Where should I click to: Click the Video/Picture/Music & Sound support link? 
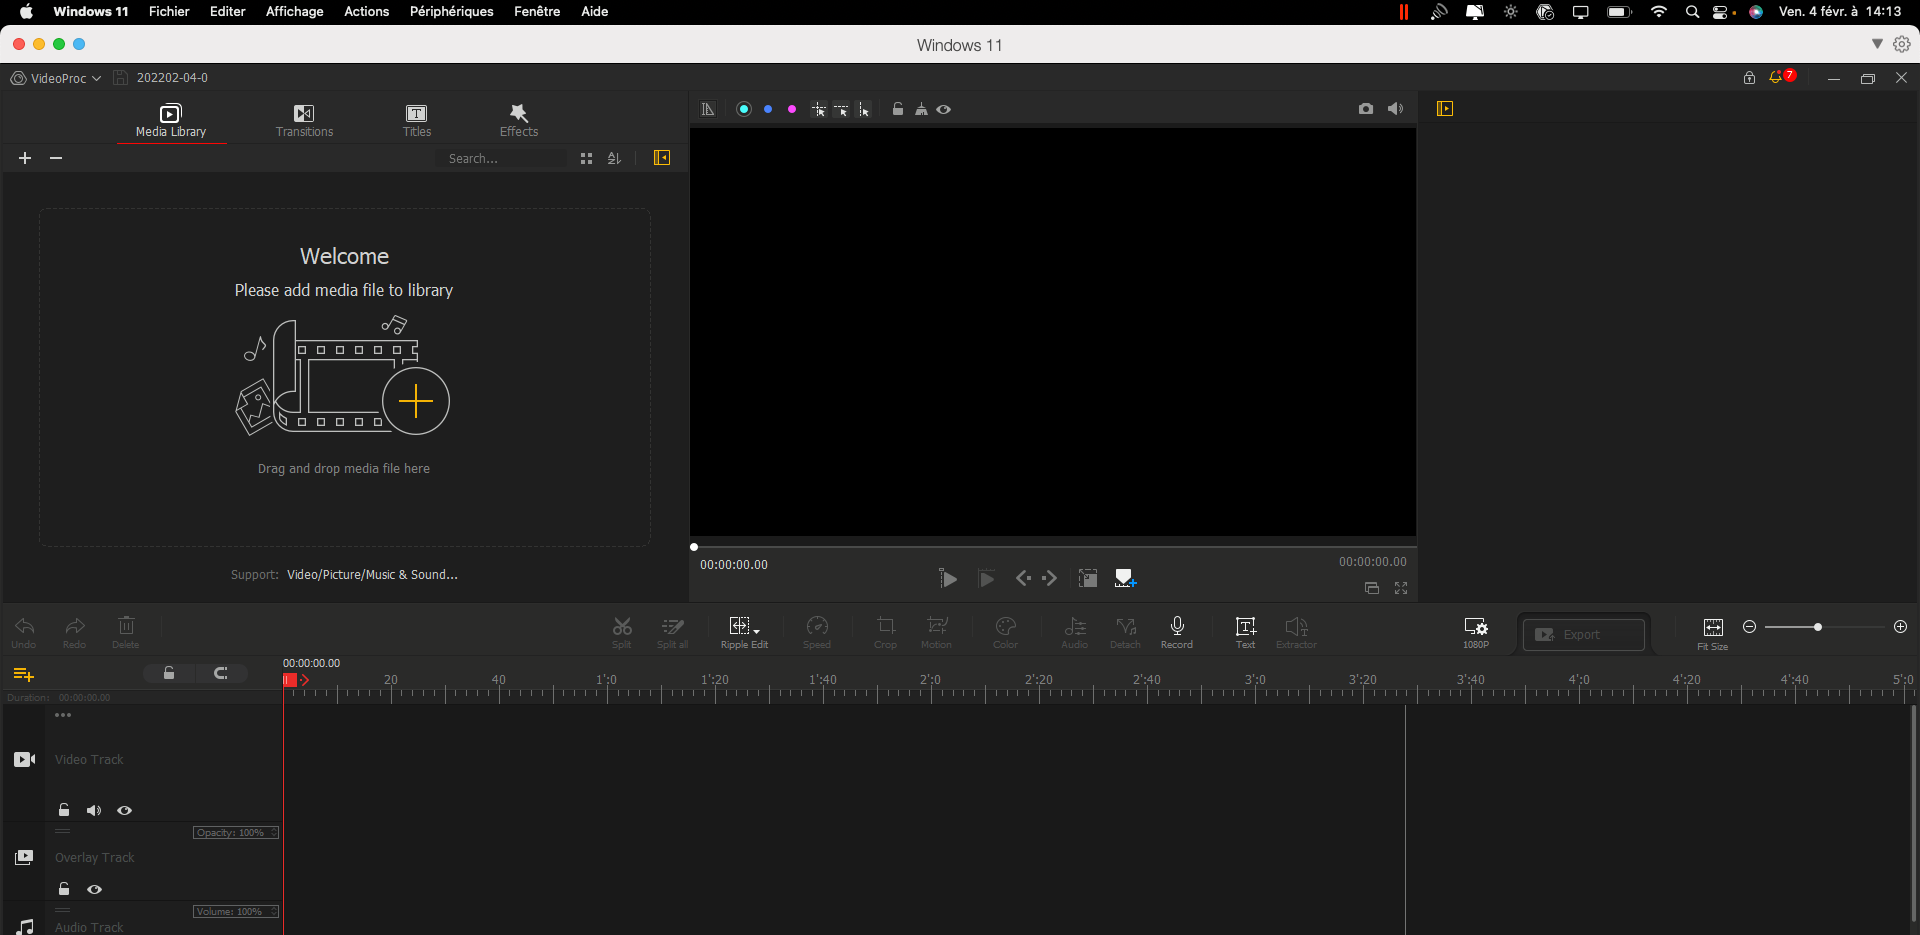coord(372,575)
